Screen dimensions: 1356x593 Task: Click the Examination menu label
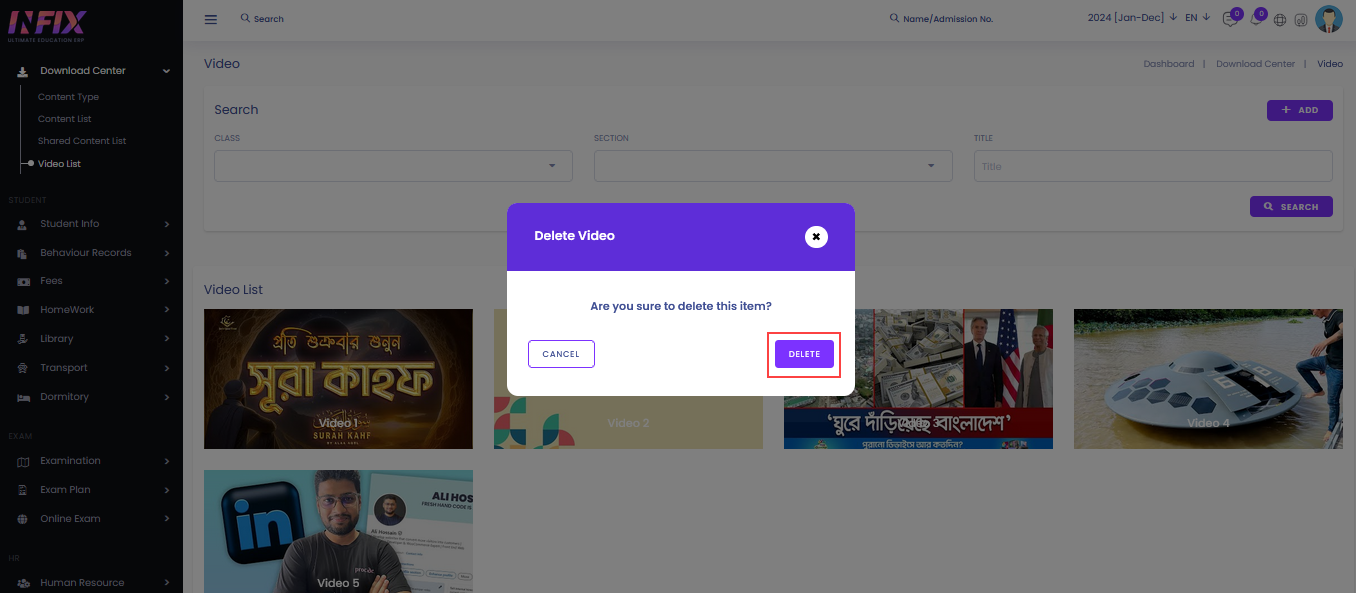coord(70,461)
